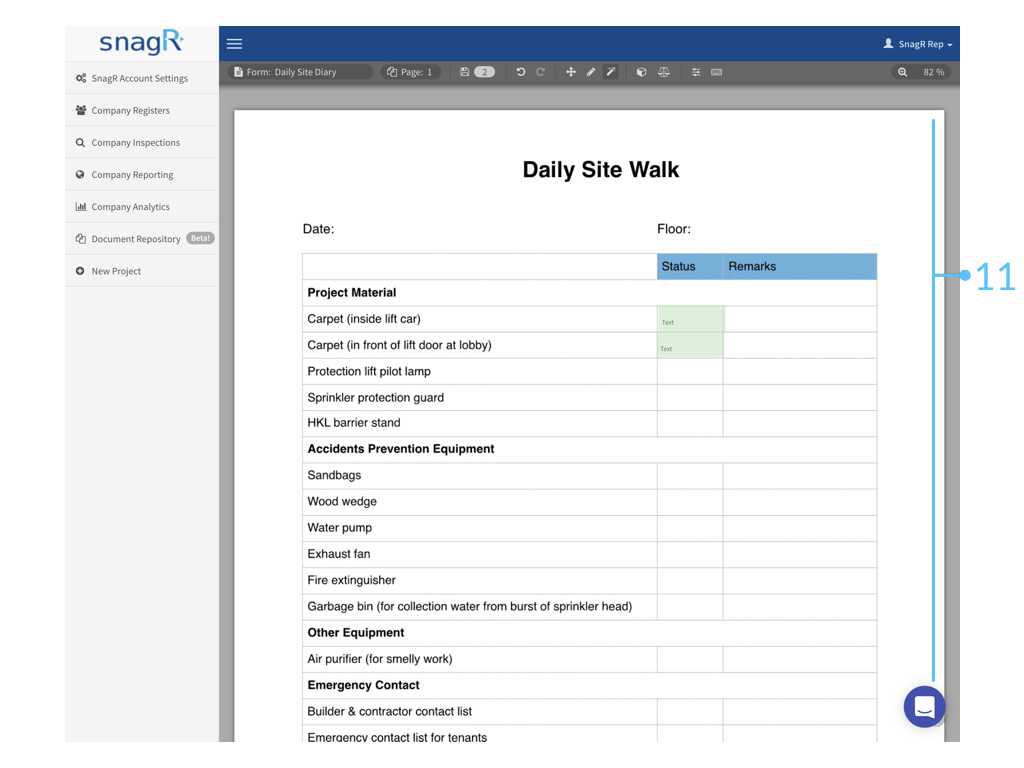The height and width of the screenshot is (768, 1024).
Task: Select the magic wand tool
Action: (x=611, y=72)
